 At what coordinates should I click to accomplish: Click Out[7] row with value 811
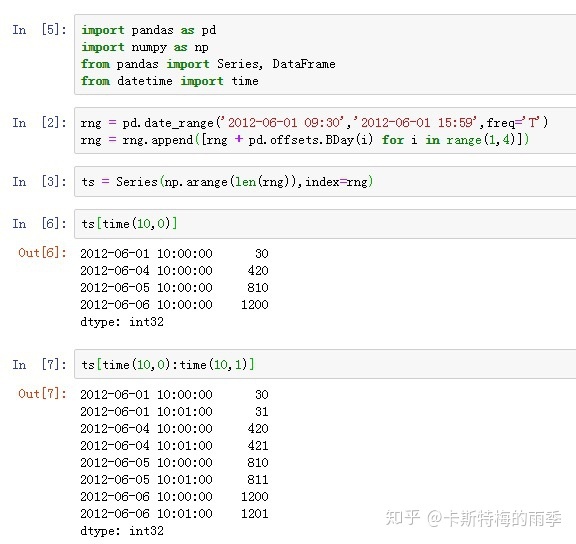coord(174,480)
